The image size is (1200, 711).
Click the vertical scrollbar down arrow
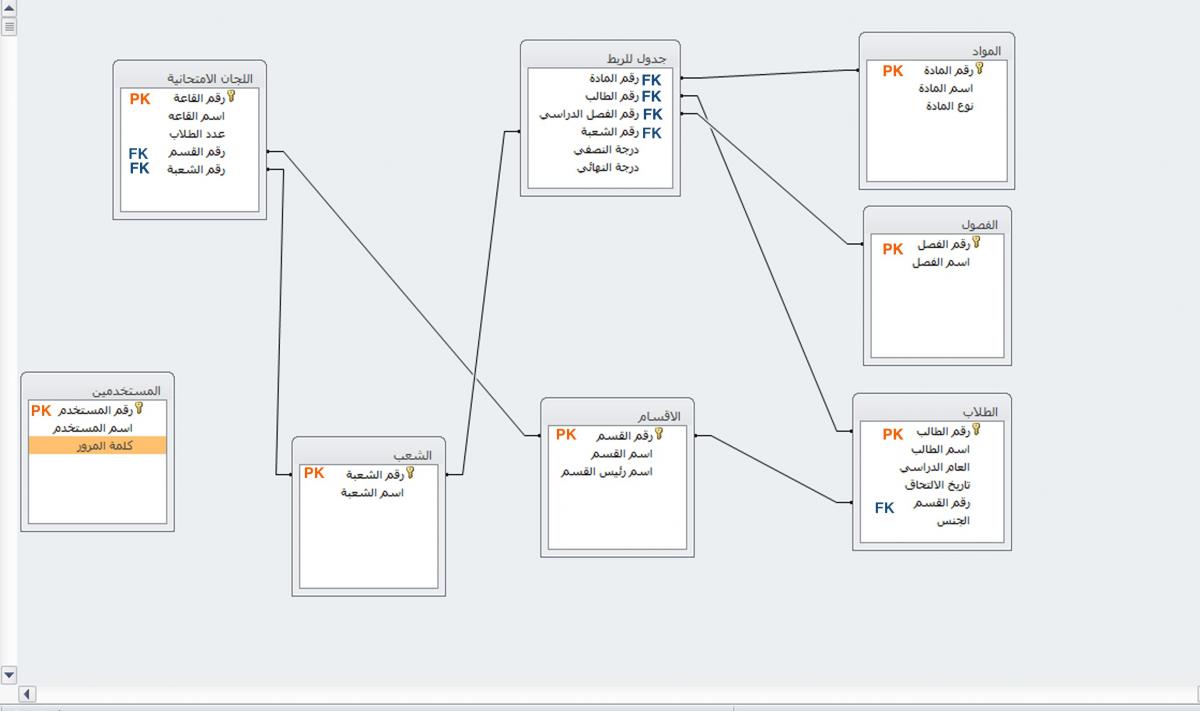pos(9,674)
